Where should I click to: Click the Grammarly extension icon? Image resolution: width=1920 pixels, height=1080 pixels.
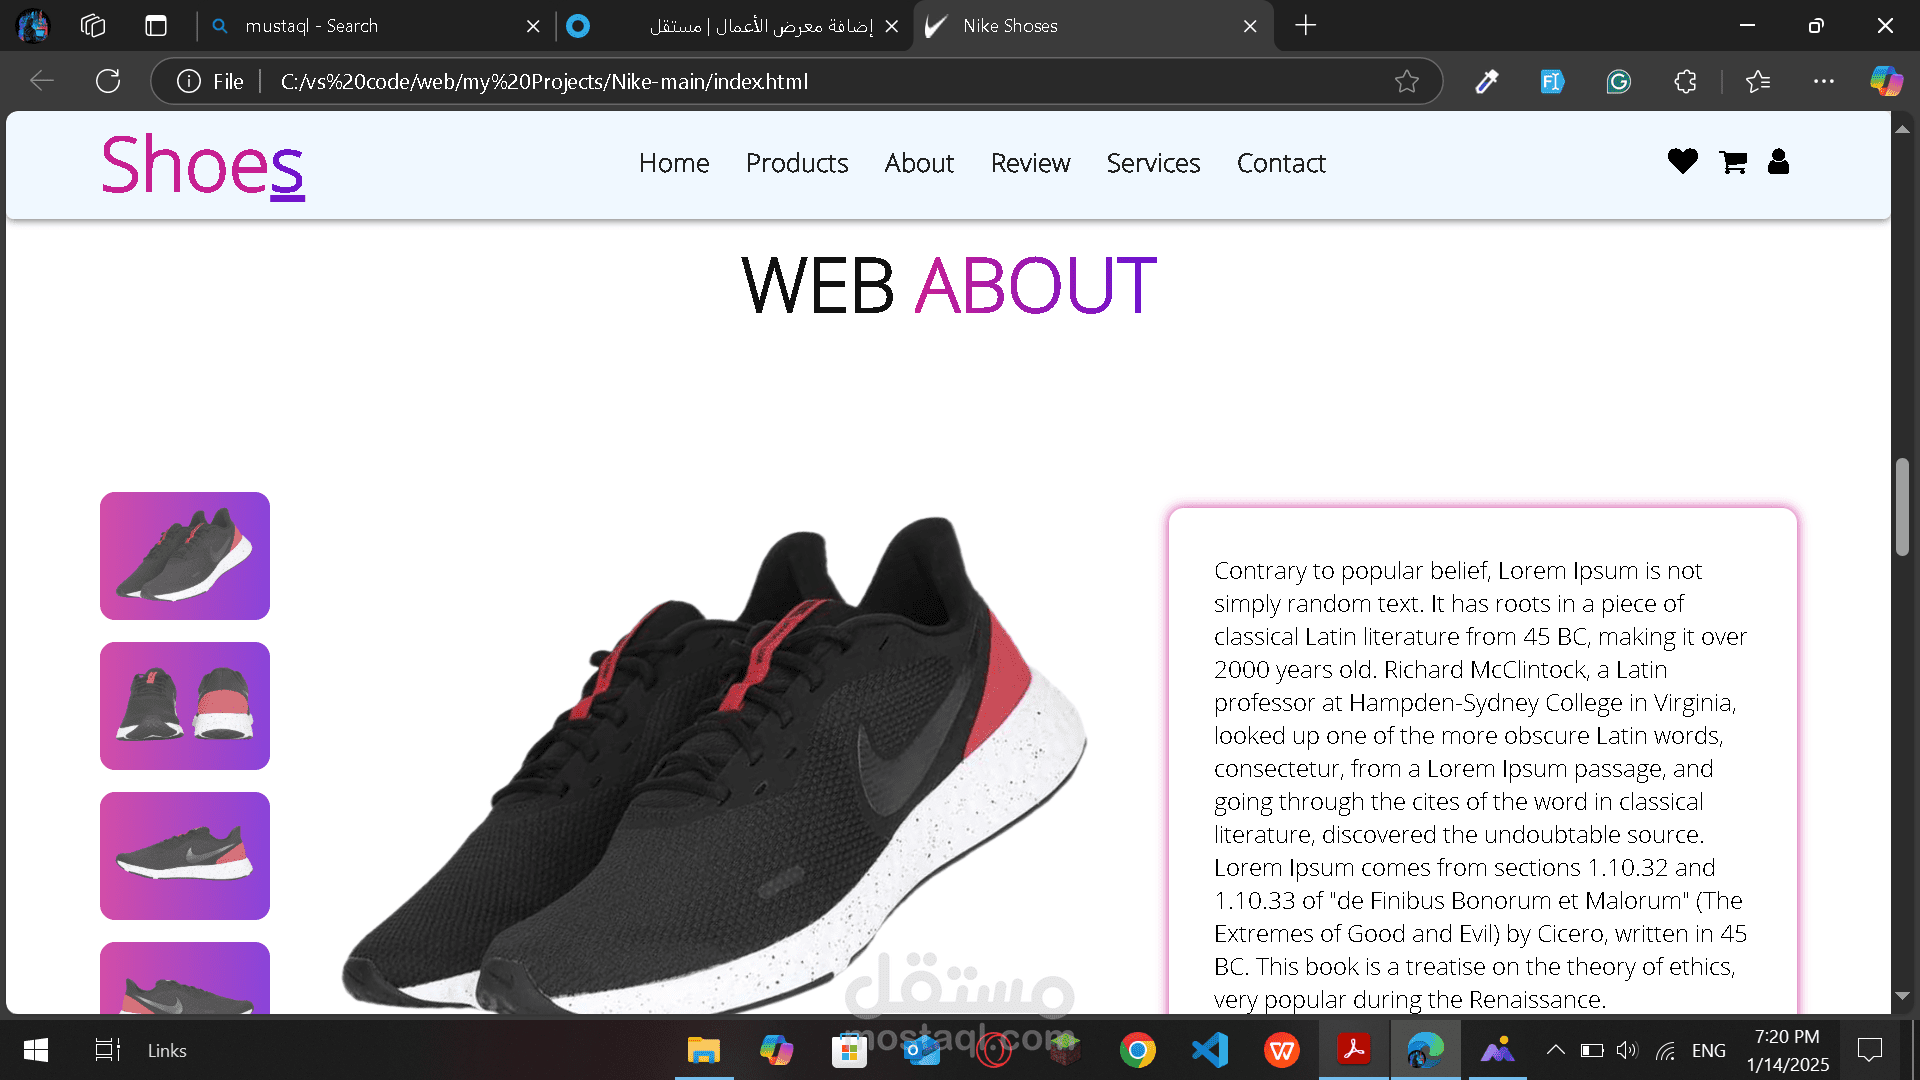pyautogui.click(x=1618, y=82)
